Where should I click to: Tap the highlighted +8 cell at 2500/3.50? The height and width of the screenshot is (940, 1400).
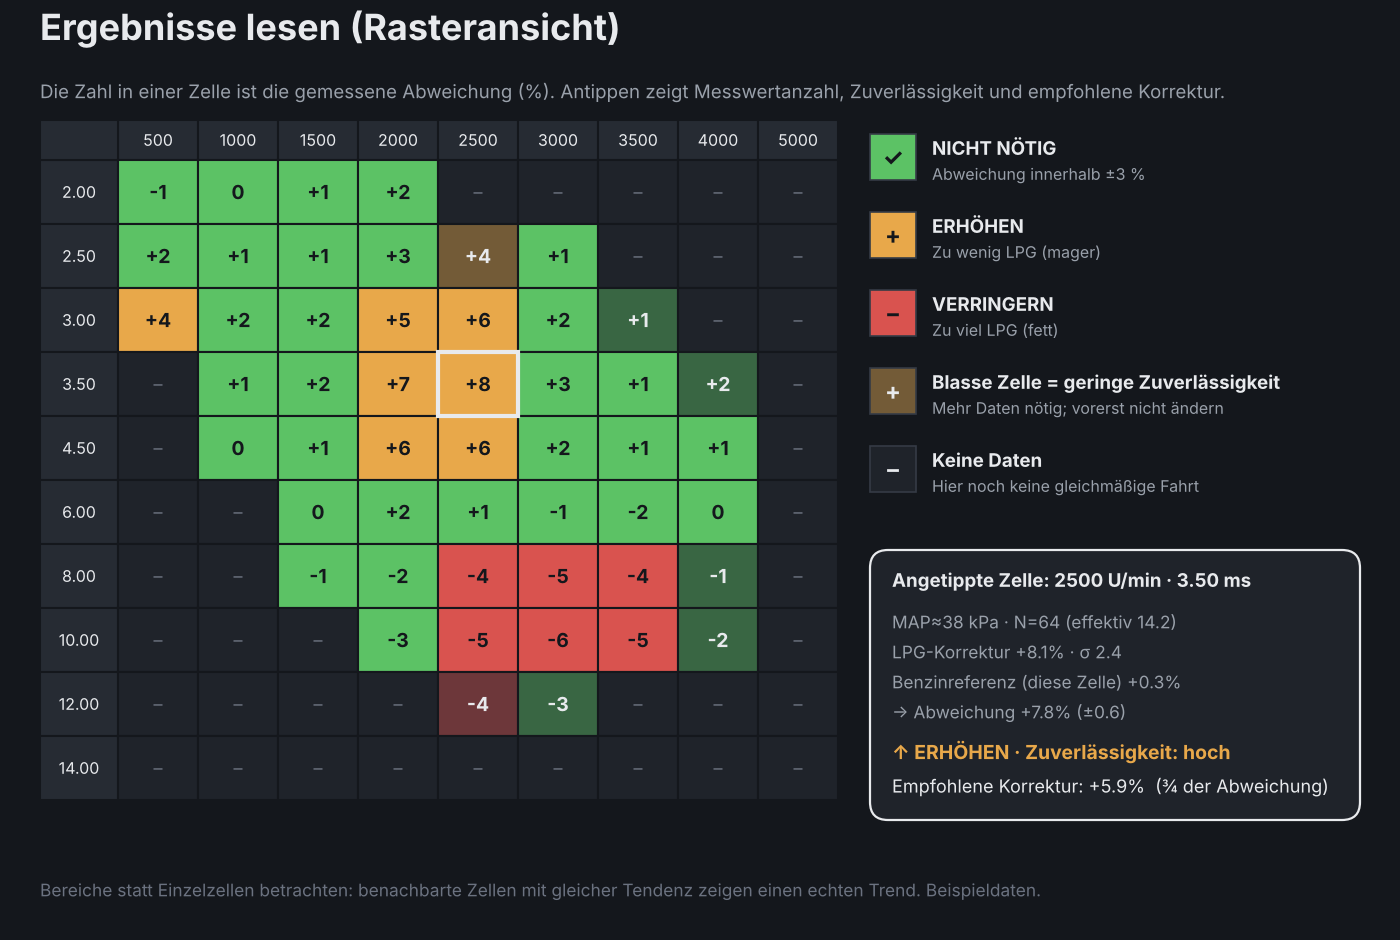pyautogui.click(x=478, y=384)
